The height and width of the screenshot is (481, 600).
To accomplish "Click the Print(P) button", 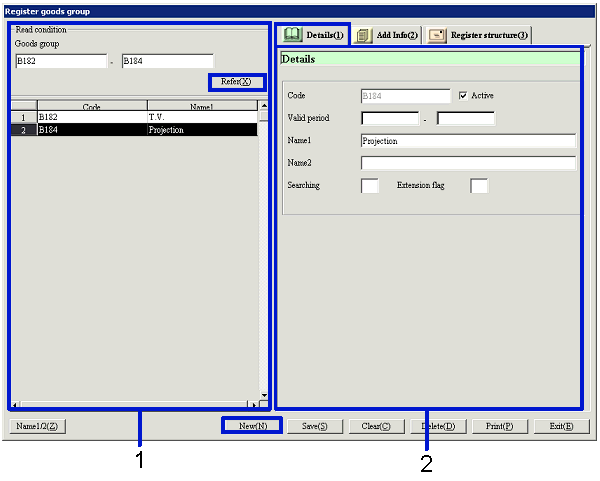I will 499,426.
